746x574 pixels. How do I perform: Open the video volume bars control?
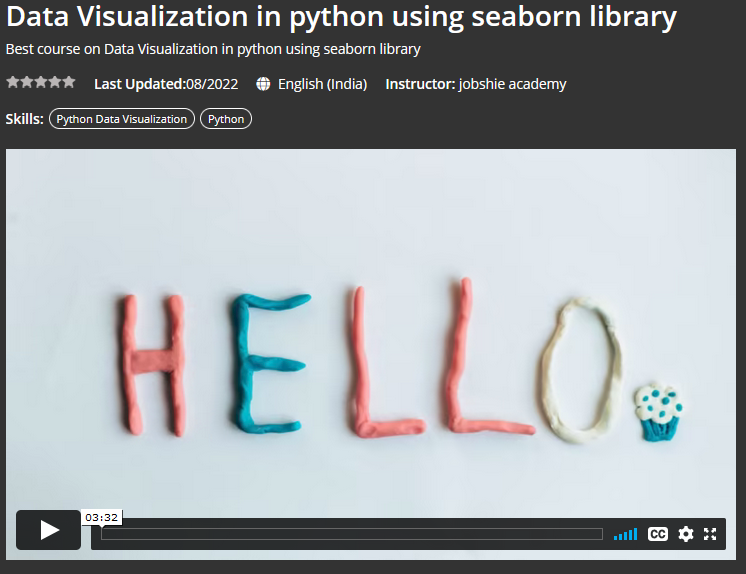pos(625,534)
